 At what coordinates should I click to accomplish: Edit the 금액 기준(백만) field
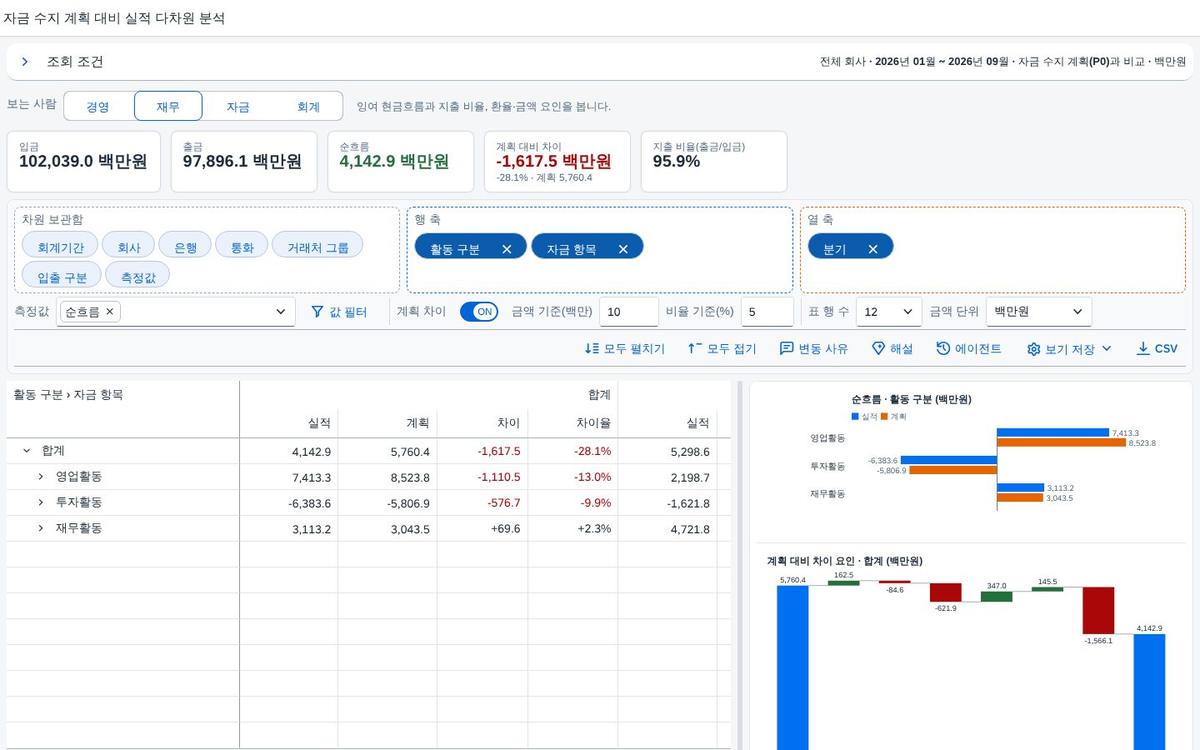click(629, 312)
